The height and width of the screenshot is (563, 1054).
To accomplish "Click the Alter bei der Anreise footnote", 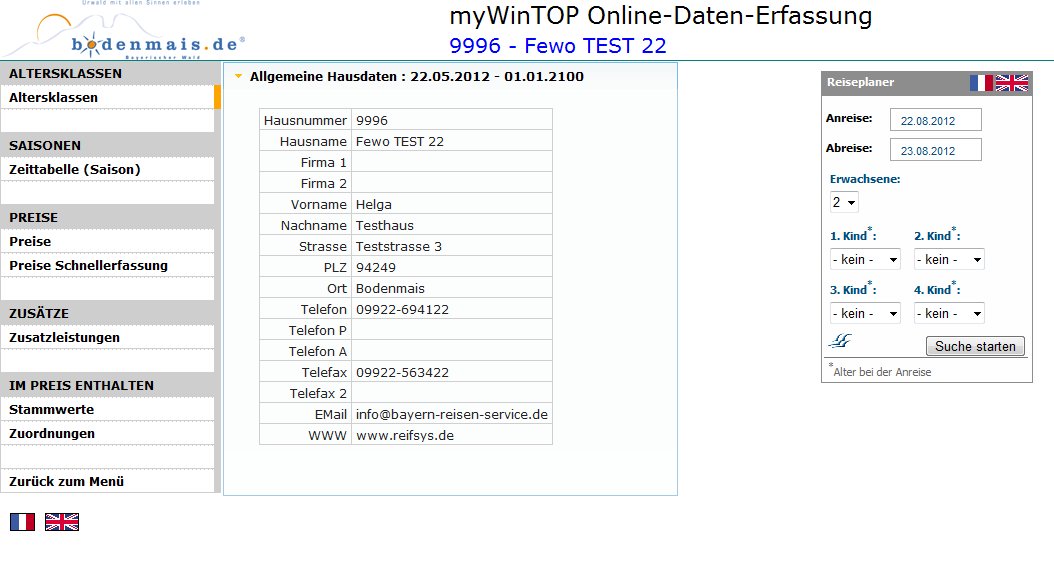I will (x=880, y=371).
